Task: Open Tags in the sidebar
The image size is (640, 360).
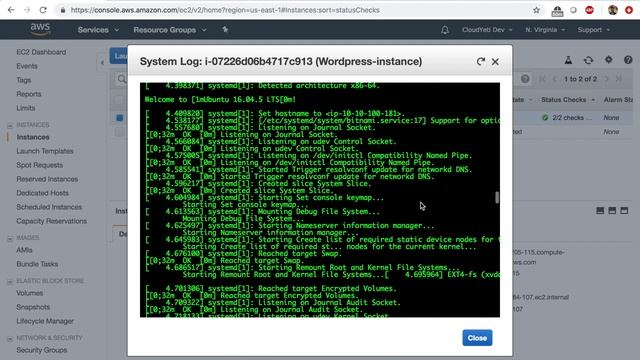Action: [x=24, y=80]
